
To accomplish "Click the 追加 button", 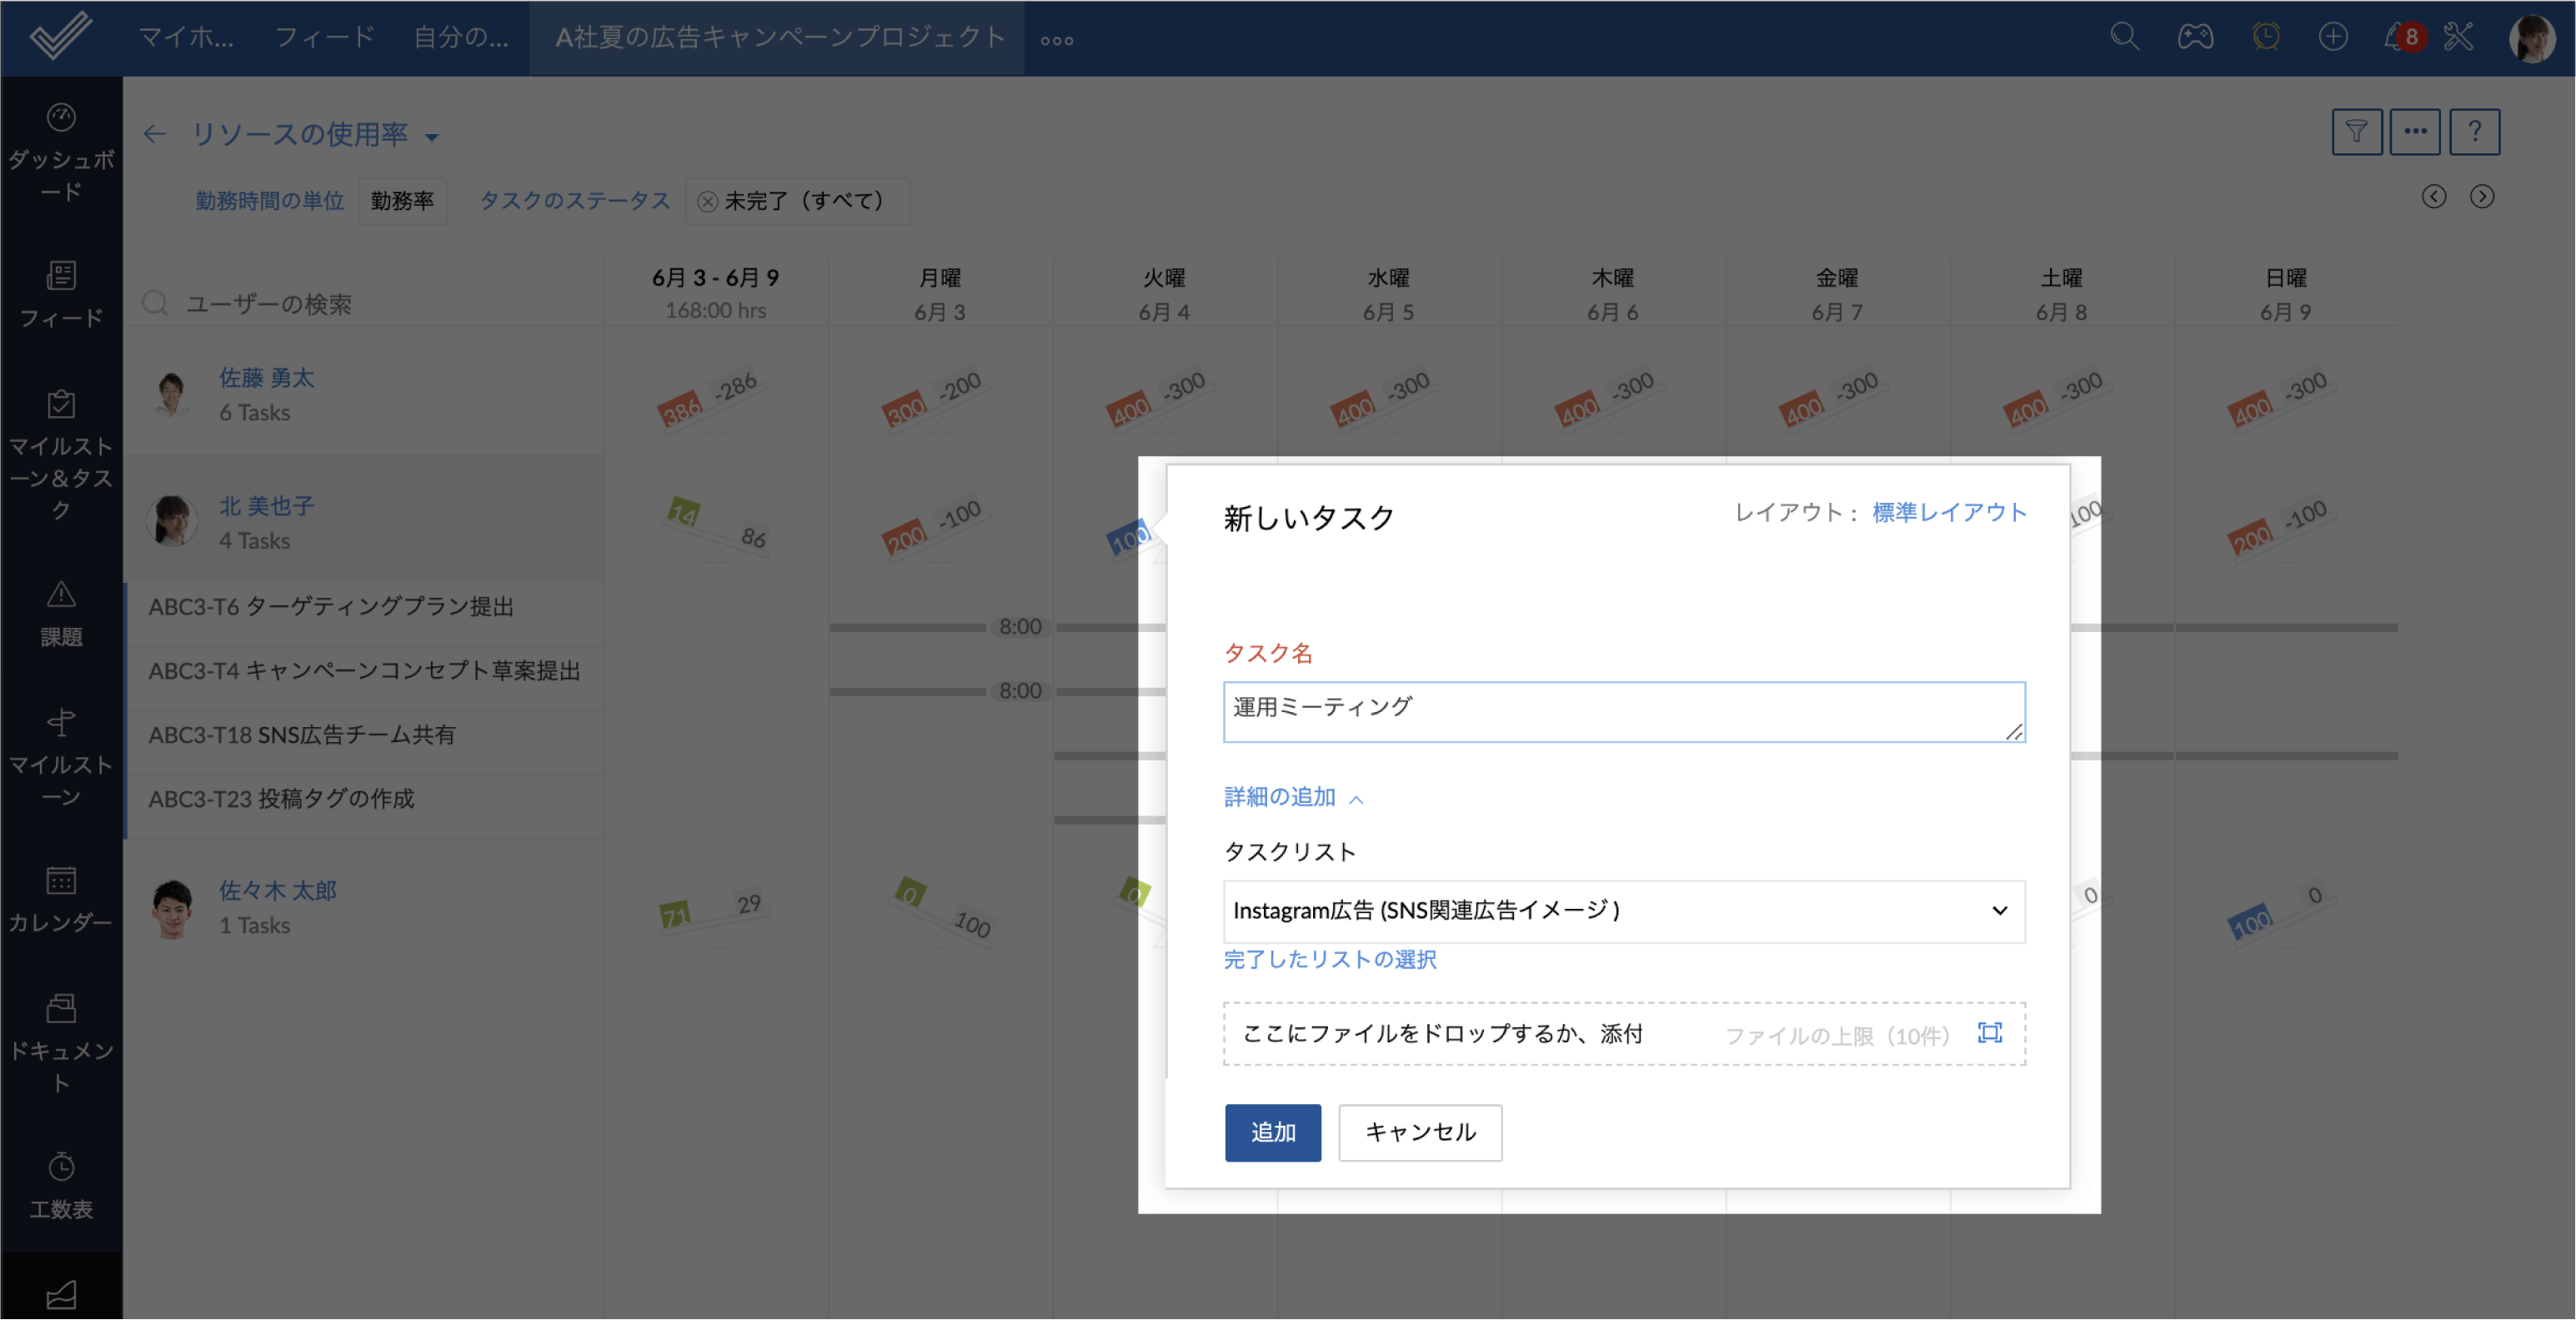I will (1272, 1132).
